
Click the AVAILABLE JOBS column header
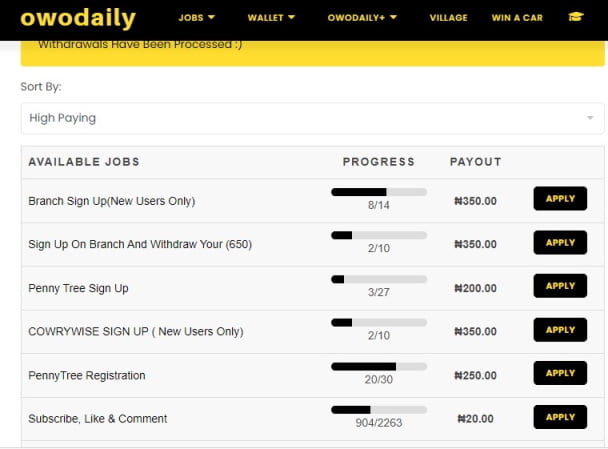click(x=84, y=162)
